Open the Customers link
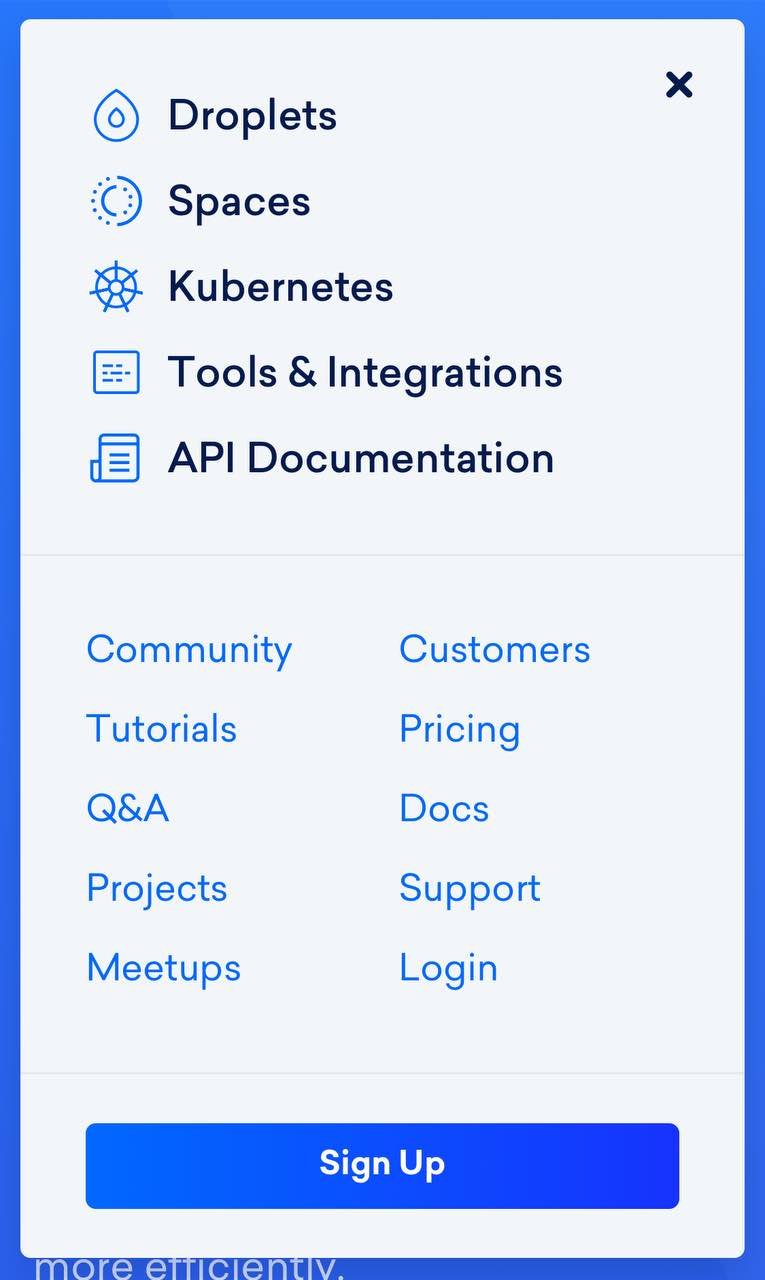This screenshot has height=1280, width=765. [x=495, y=650]
